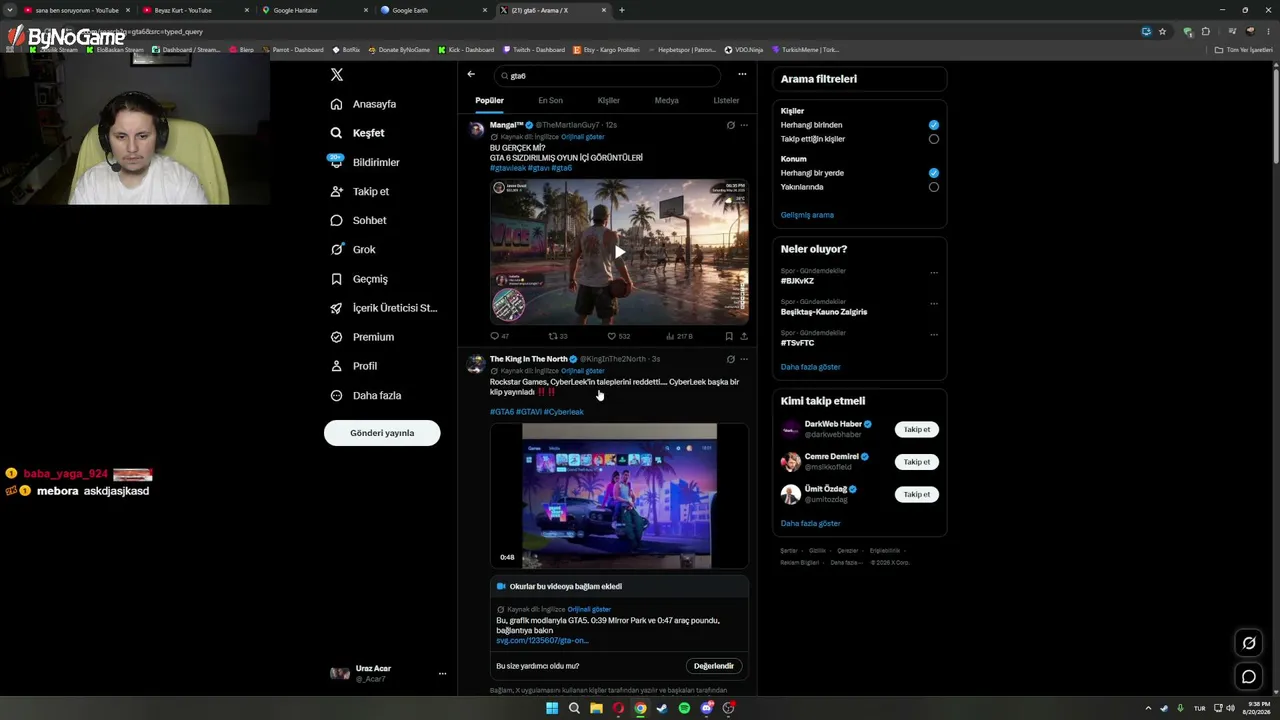Follow Cemre Demirel with Takip et

pyautogui.click(x=917, y=462)
